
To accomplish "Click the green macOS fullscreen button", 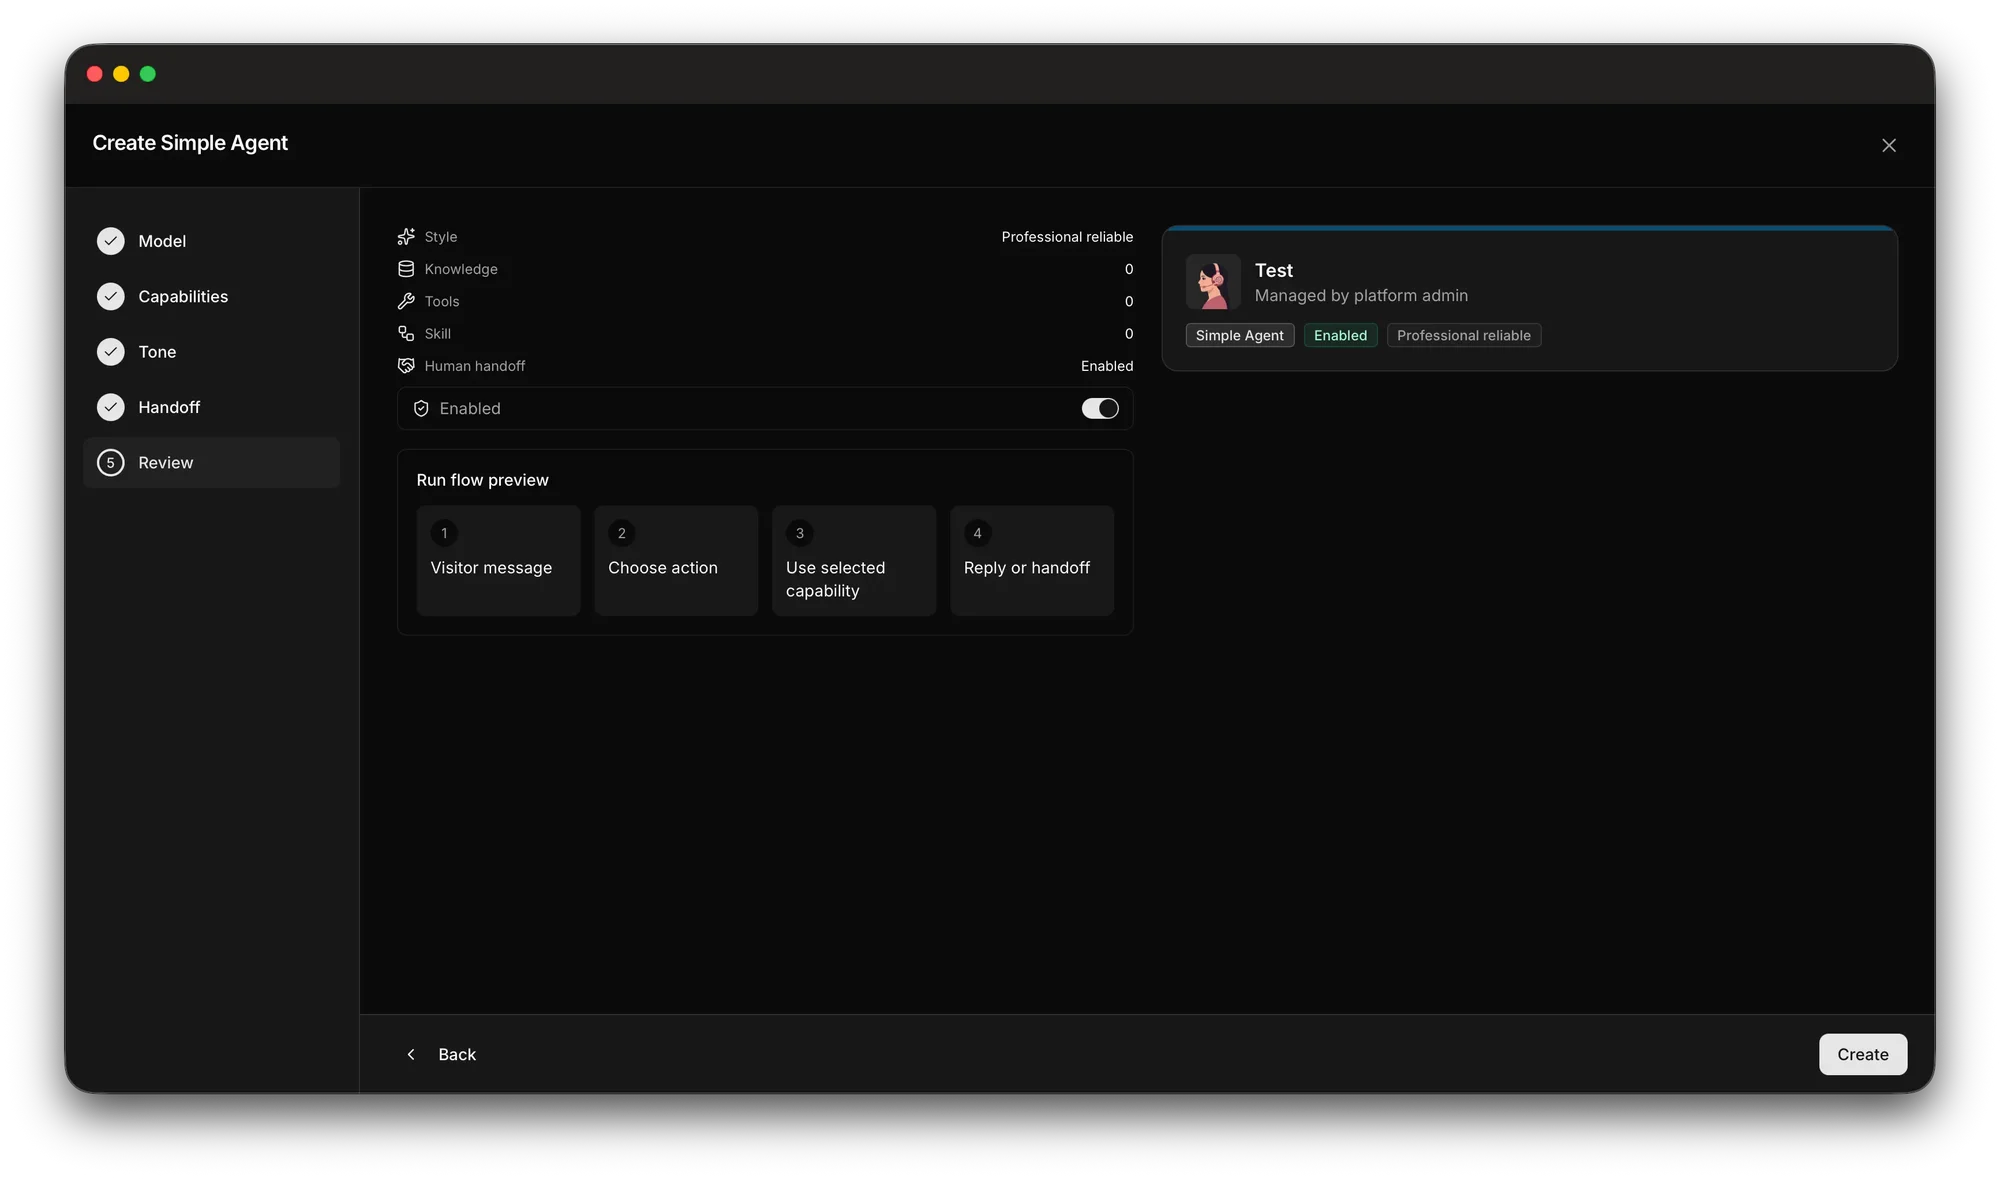I will pyautogui.click(x=148, y=74).
